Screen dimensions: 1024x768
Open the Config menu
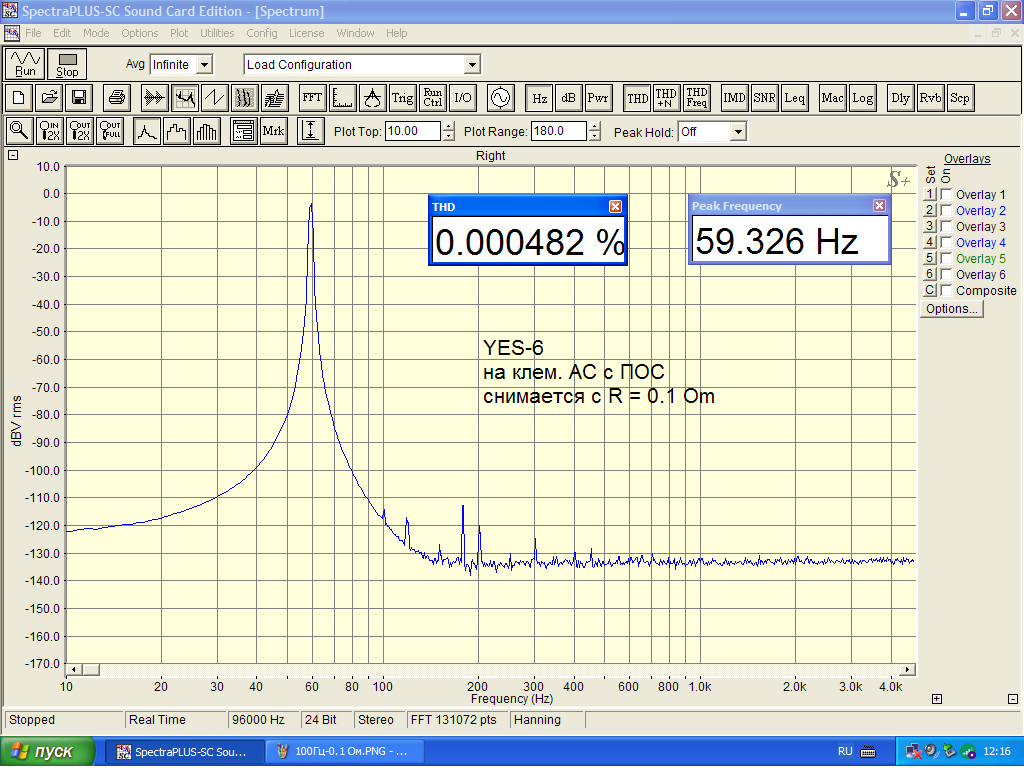262,33
